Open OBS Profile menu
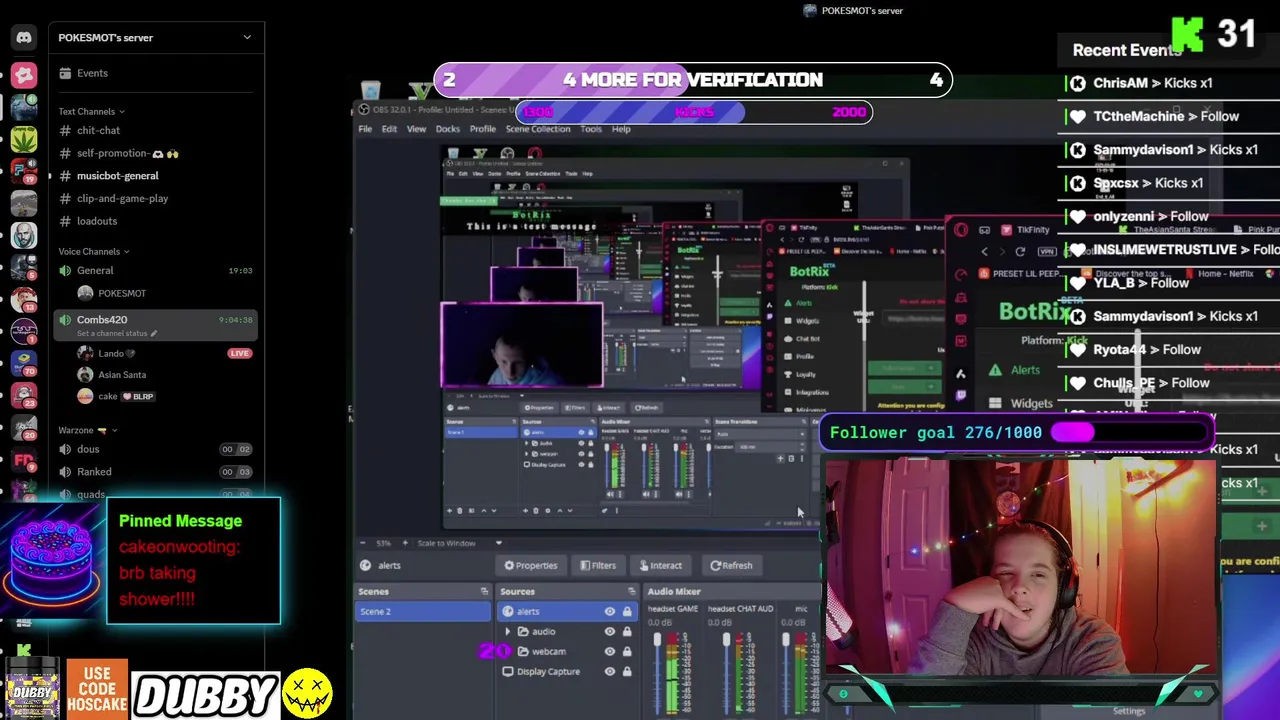The image size is (1280, 720). click(483, 129)
